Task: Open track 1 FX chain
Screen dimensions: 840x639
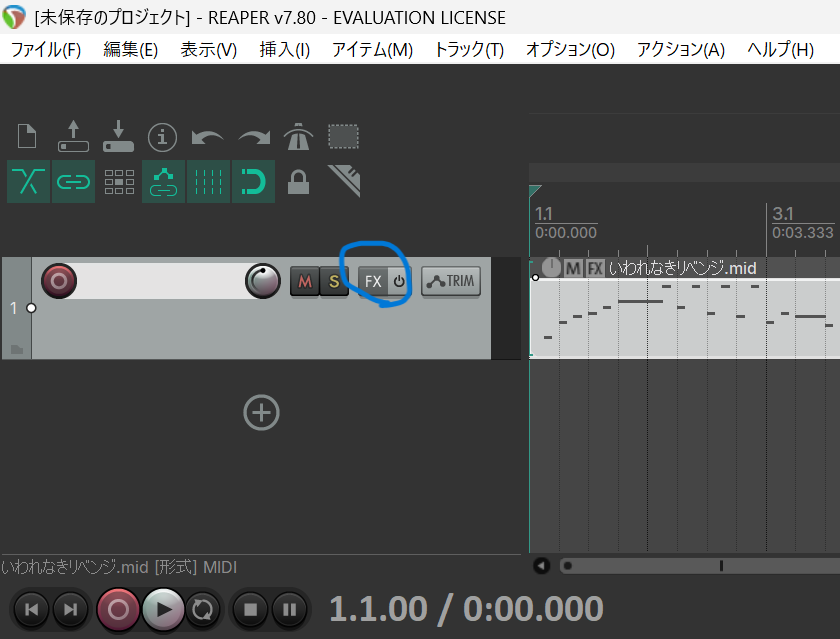Action: click(x=373, y=281)
